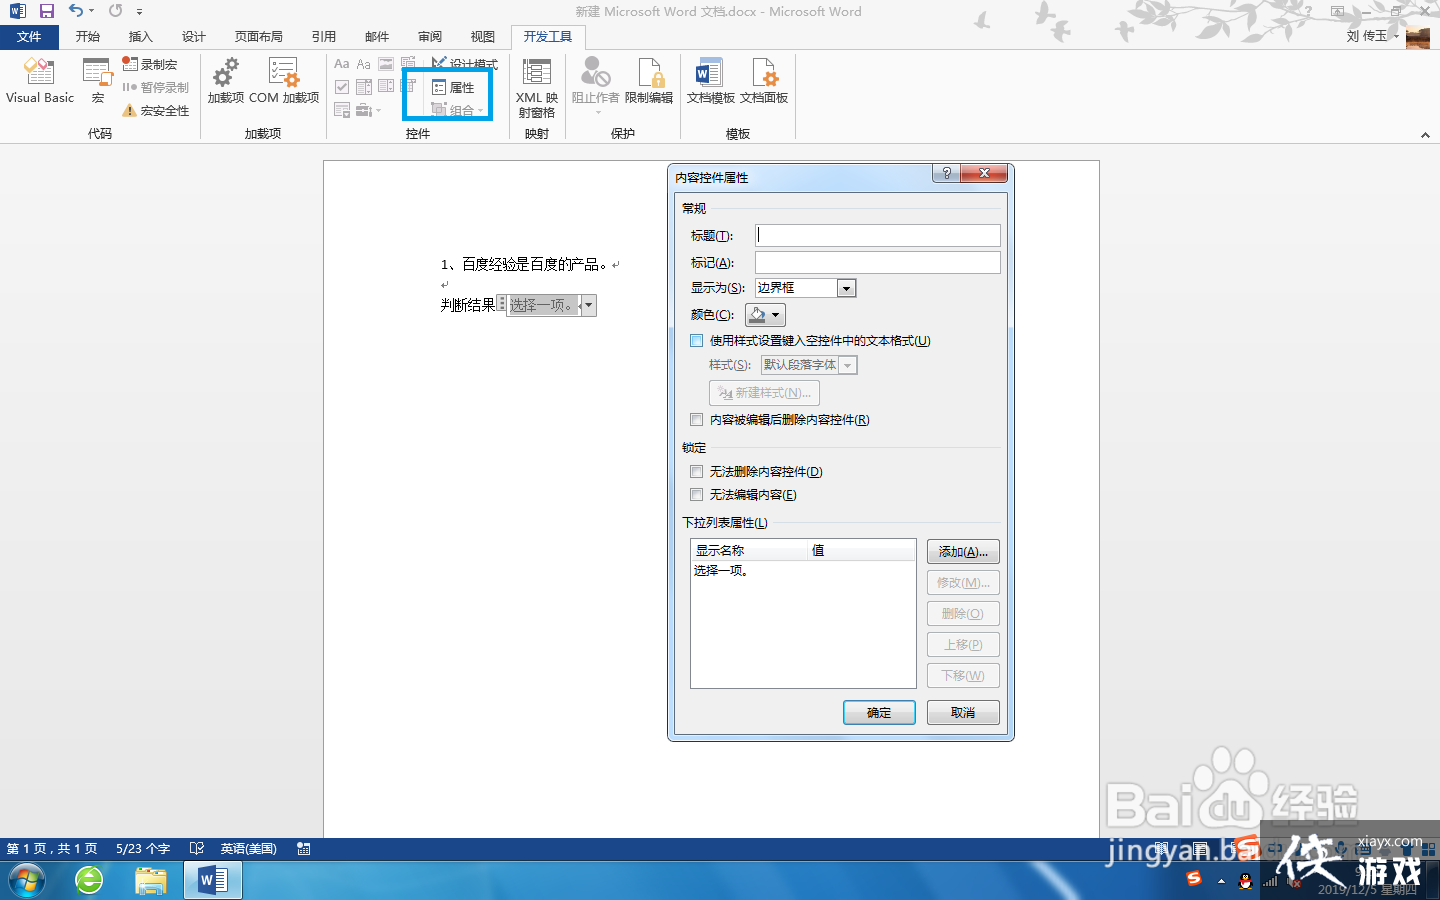Insert a drop-down list content control
Image resolution: width=1440 pixels, height=900 pixels.
click(x=386, y=87)
